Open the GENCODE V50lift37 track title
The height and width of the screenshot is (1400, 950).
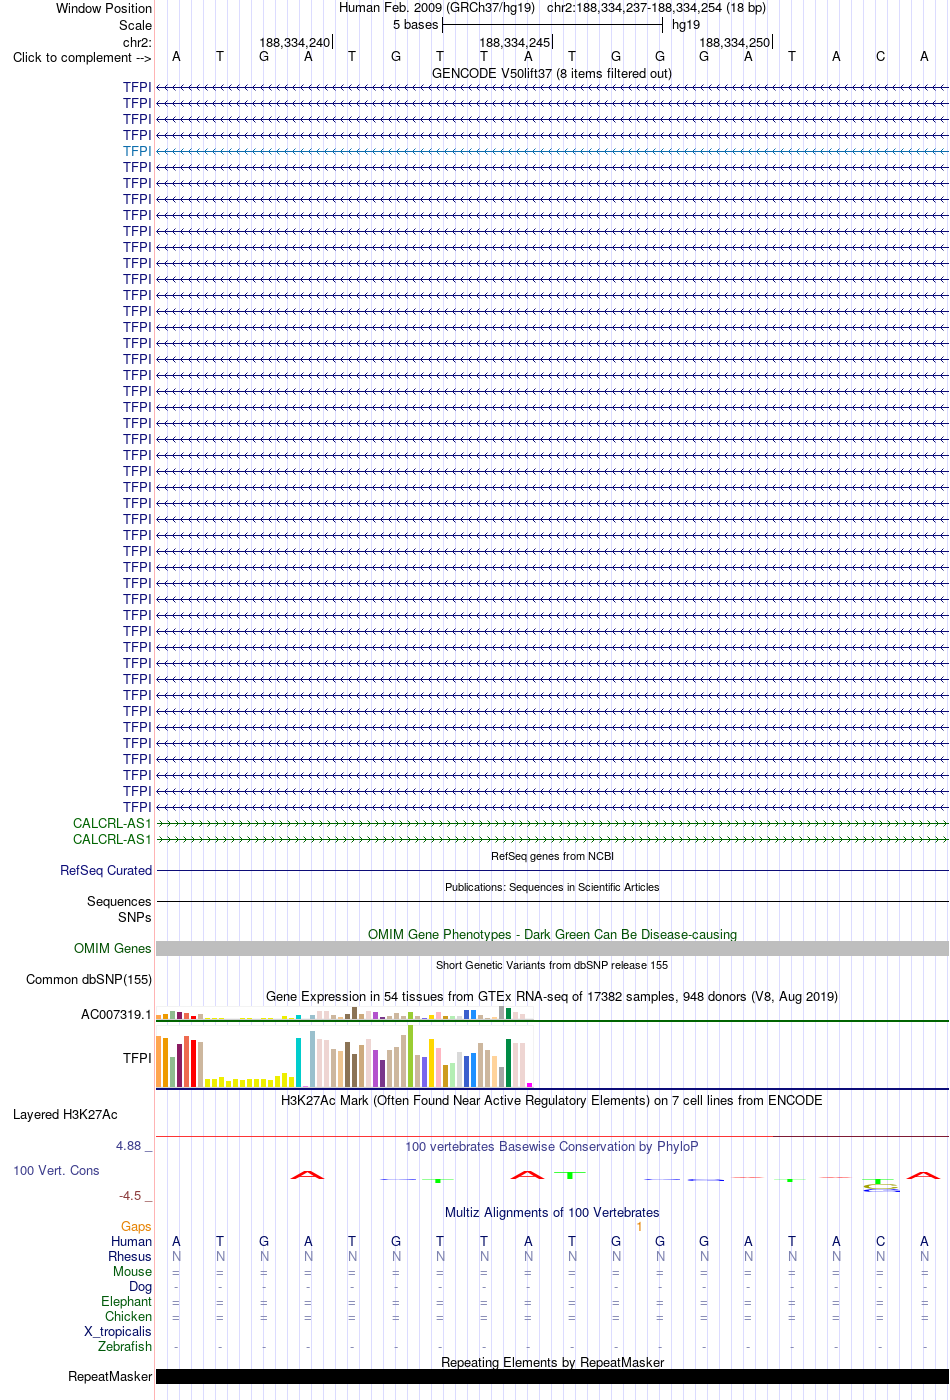(552, 73)
